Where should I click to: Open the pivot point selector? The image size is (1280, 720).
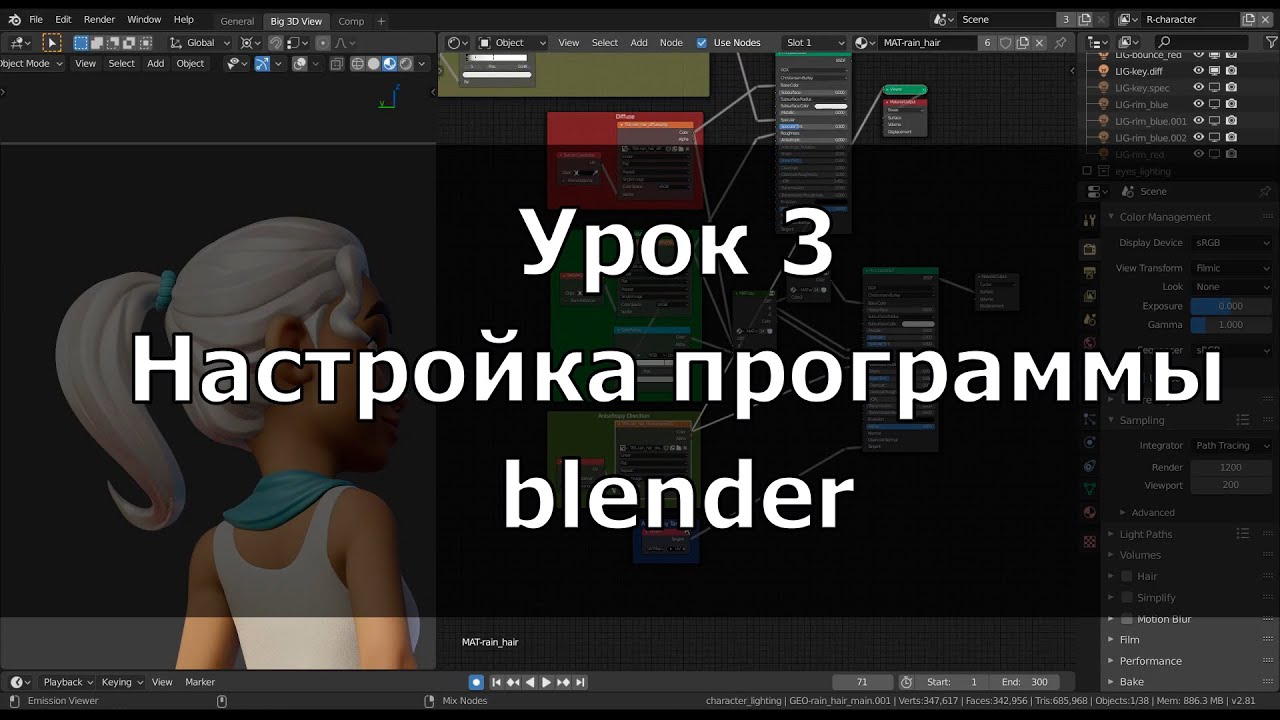tap(251, 42)
